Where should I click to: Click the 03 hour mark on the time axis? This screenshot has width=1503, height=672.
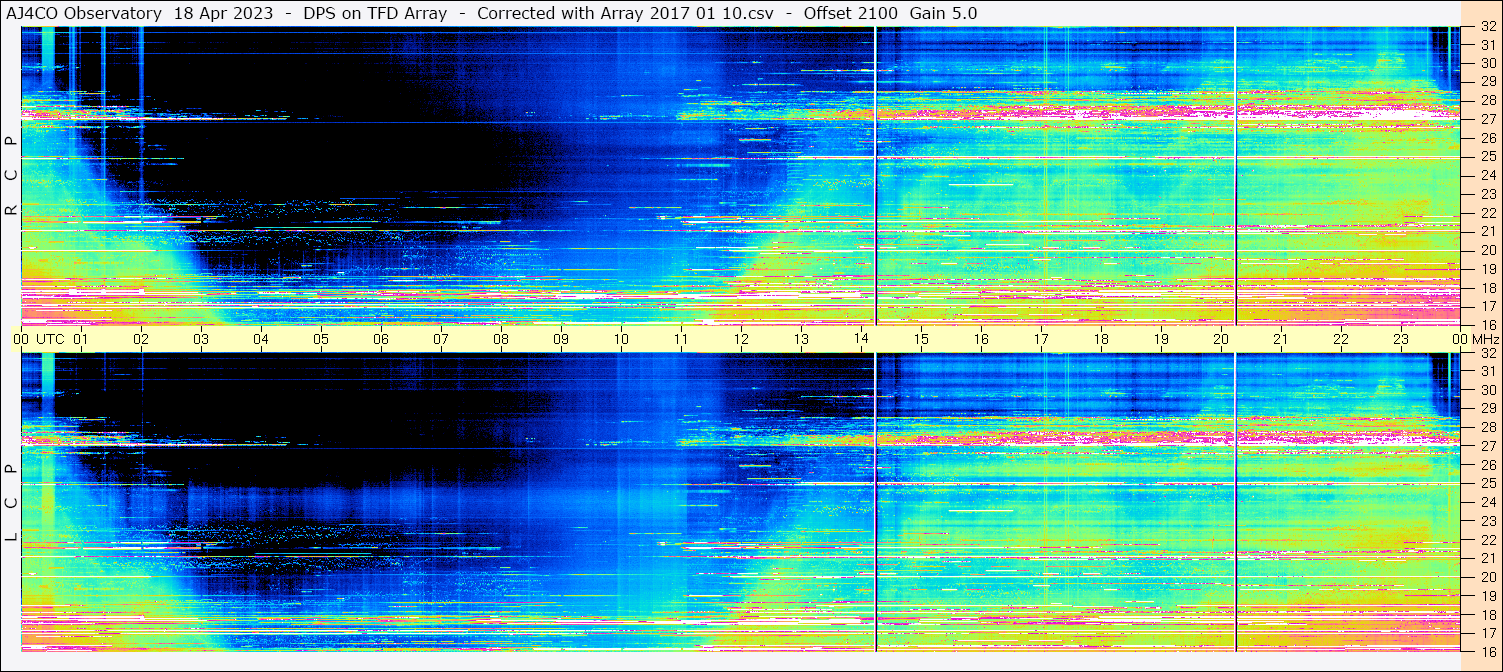pos(201,339)
